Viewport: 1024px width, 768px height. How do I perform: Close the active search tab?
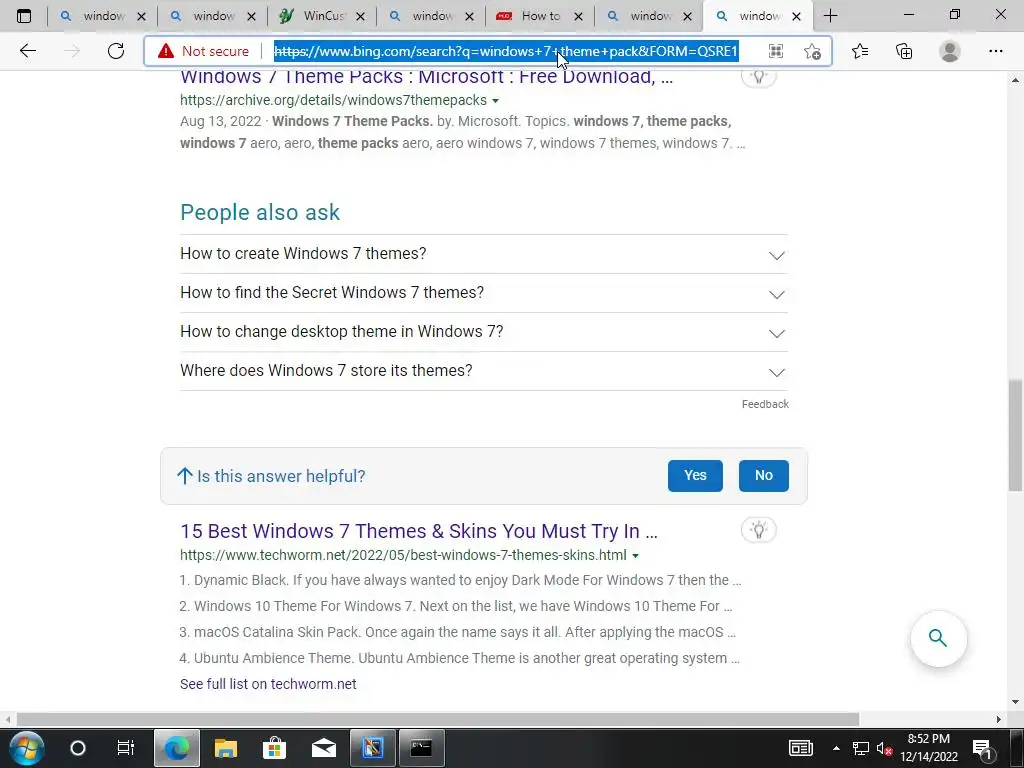click(x=796, y=16)
